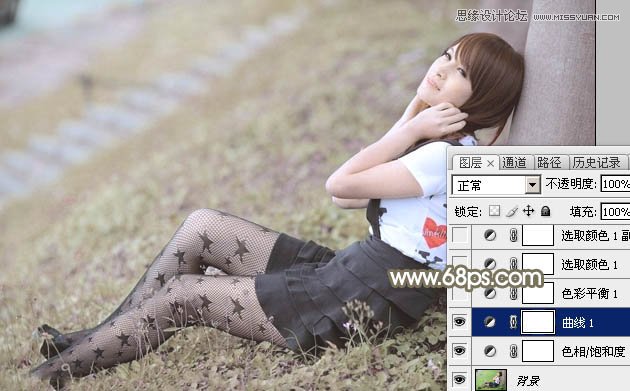Select layer name 曲线 1
The height and width of the screenshot is (391, 630).
pos(578,323)
